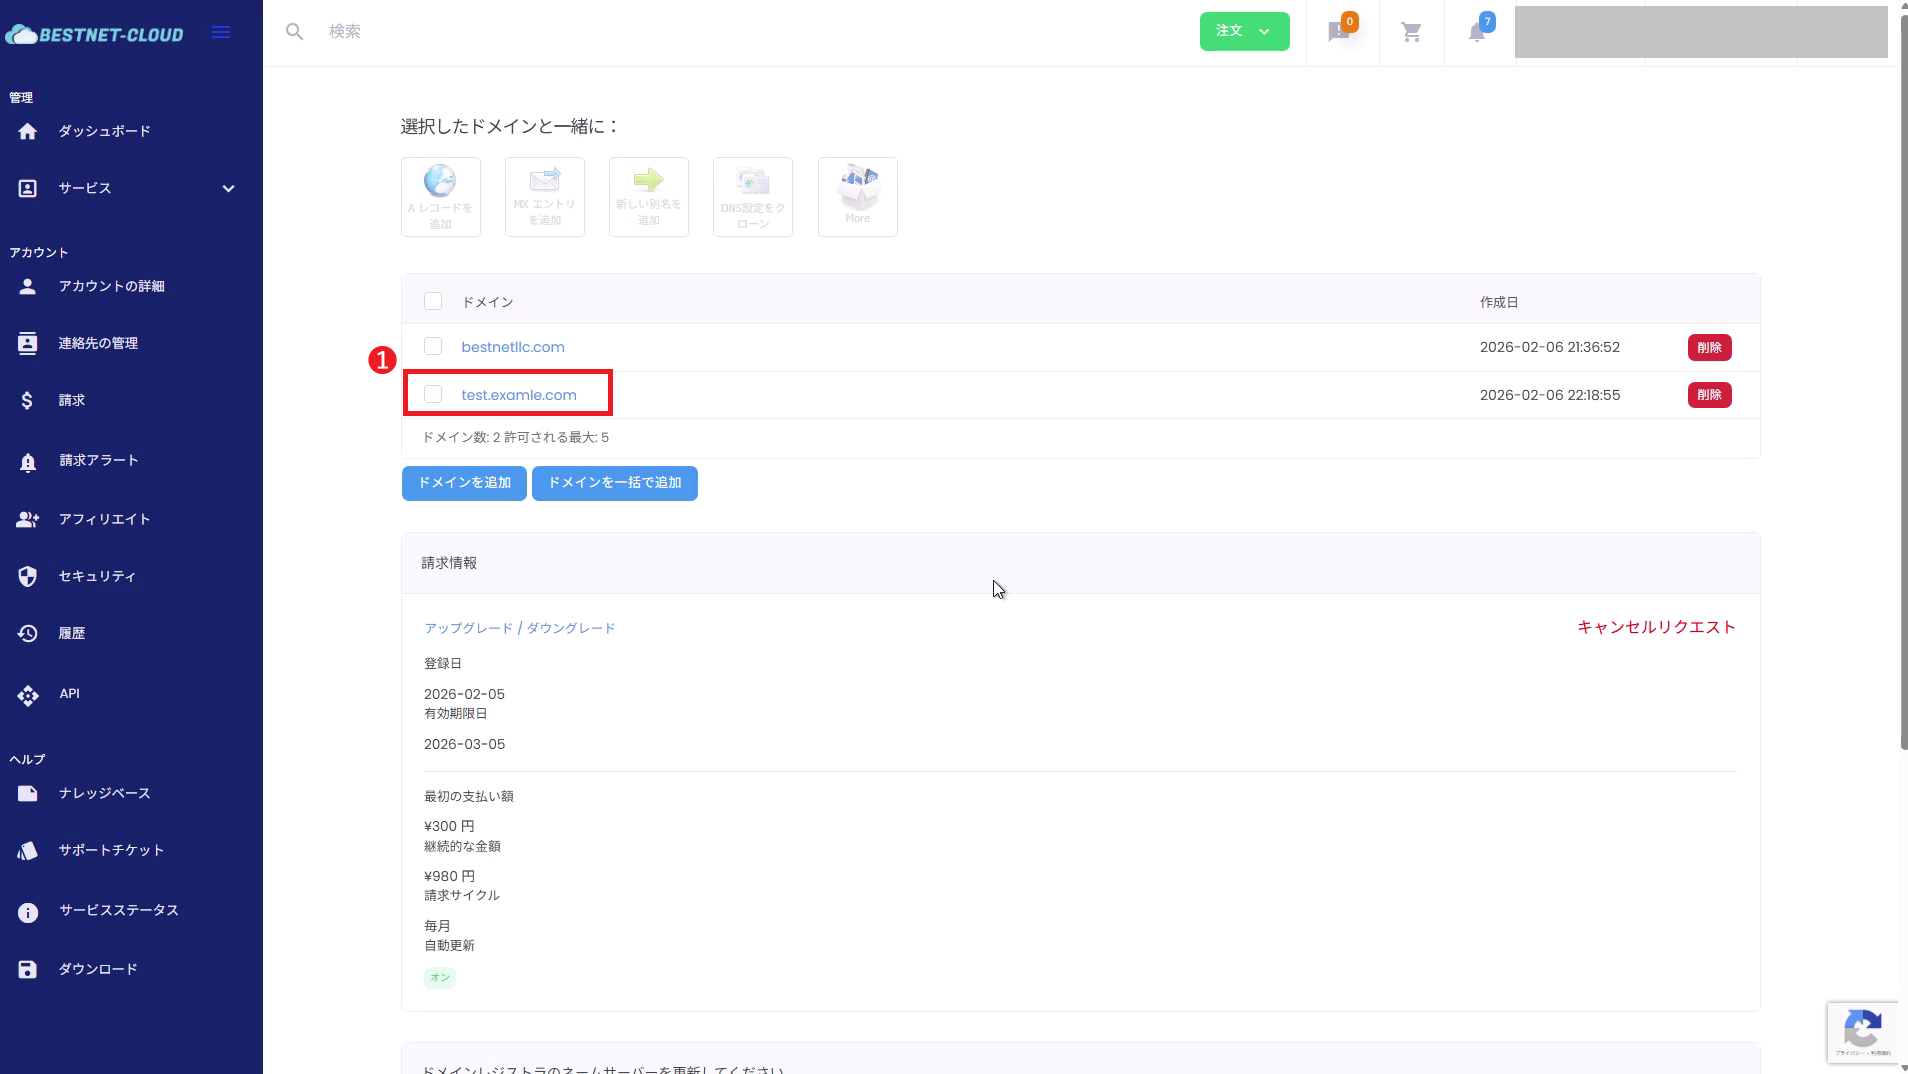Image resolution: width=1908 pixels, height=1074 pixels.
Task: Check the select-all domains header checkbox
Action: 433,301
